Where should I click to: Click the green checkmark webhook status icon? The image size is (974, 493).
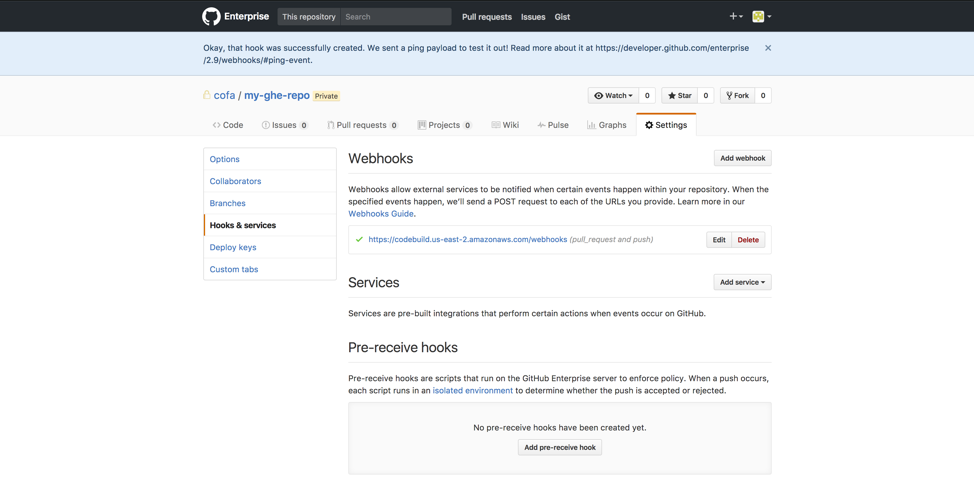pyautogui.click(x=359, y=239)
